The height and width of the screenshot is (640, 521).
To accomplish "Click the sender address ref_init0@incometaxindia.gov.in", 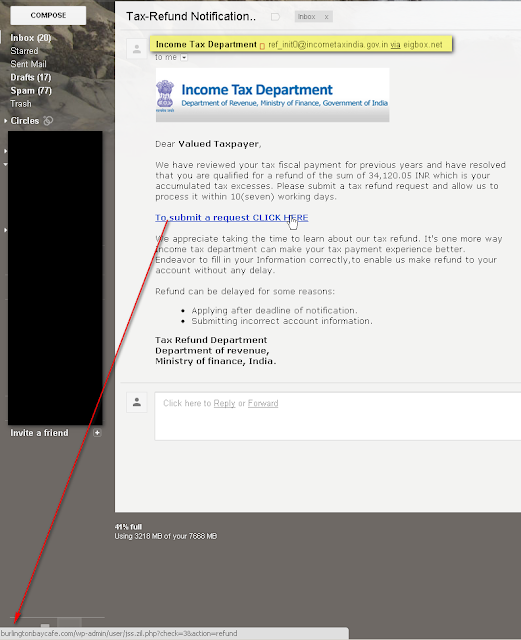I will coord(328,44).
